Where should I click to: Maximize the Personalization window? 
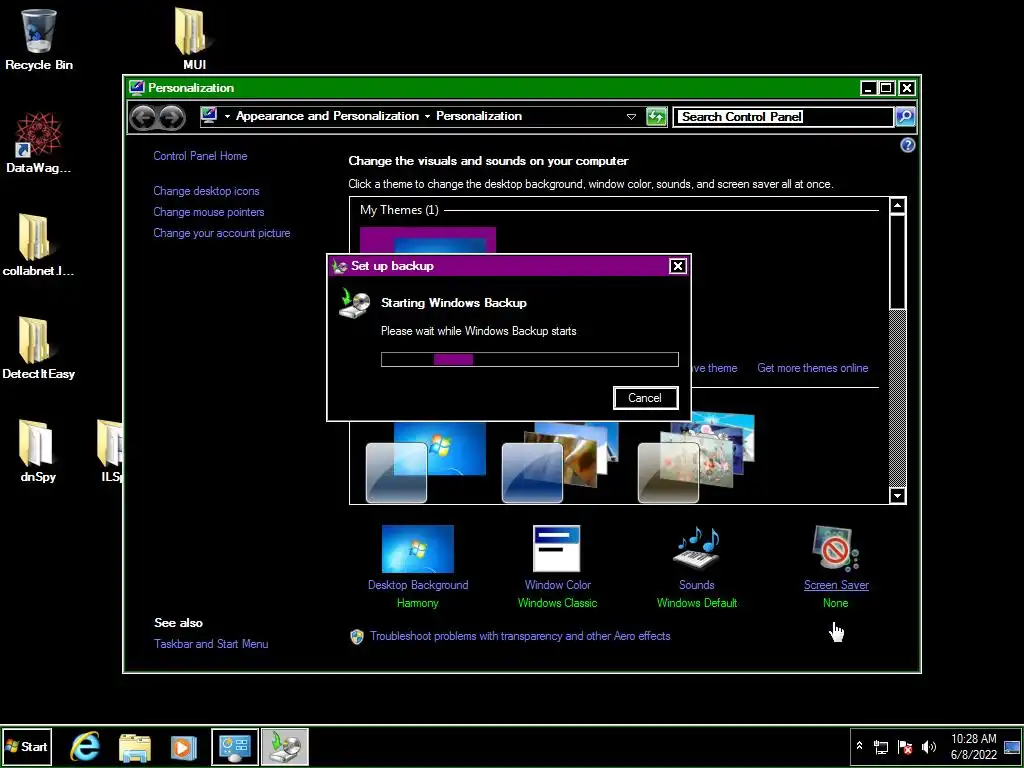[887, 88]
